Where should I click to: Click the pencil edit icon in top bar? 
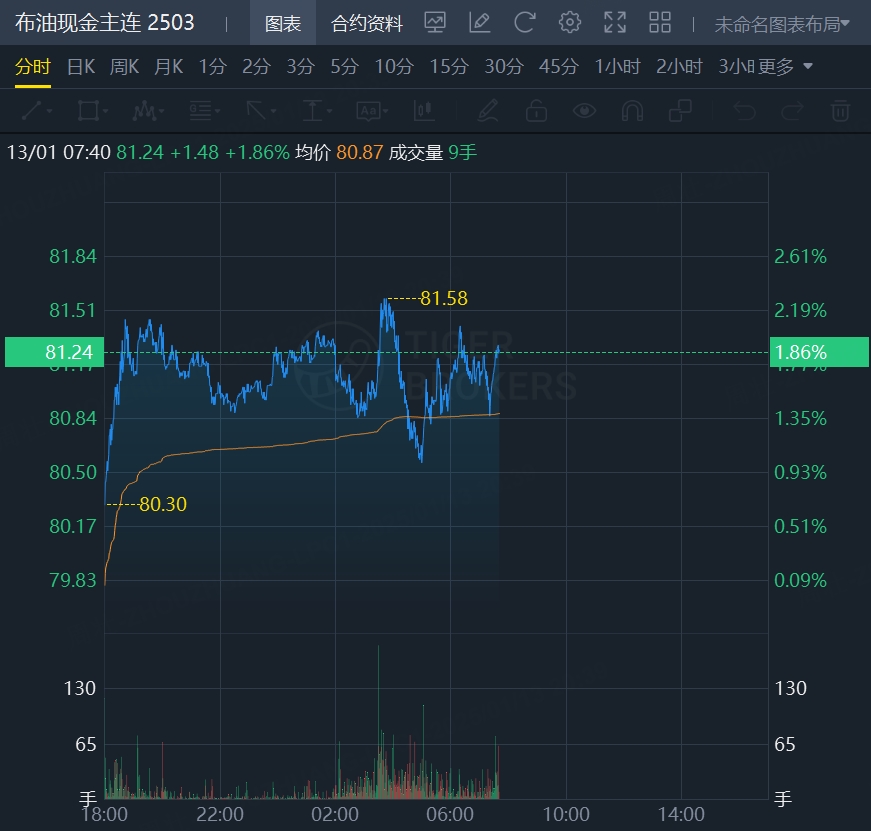pos(479,22)
